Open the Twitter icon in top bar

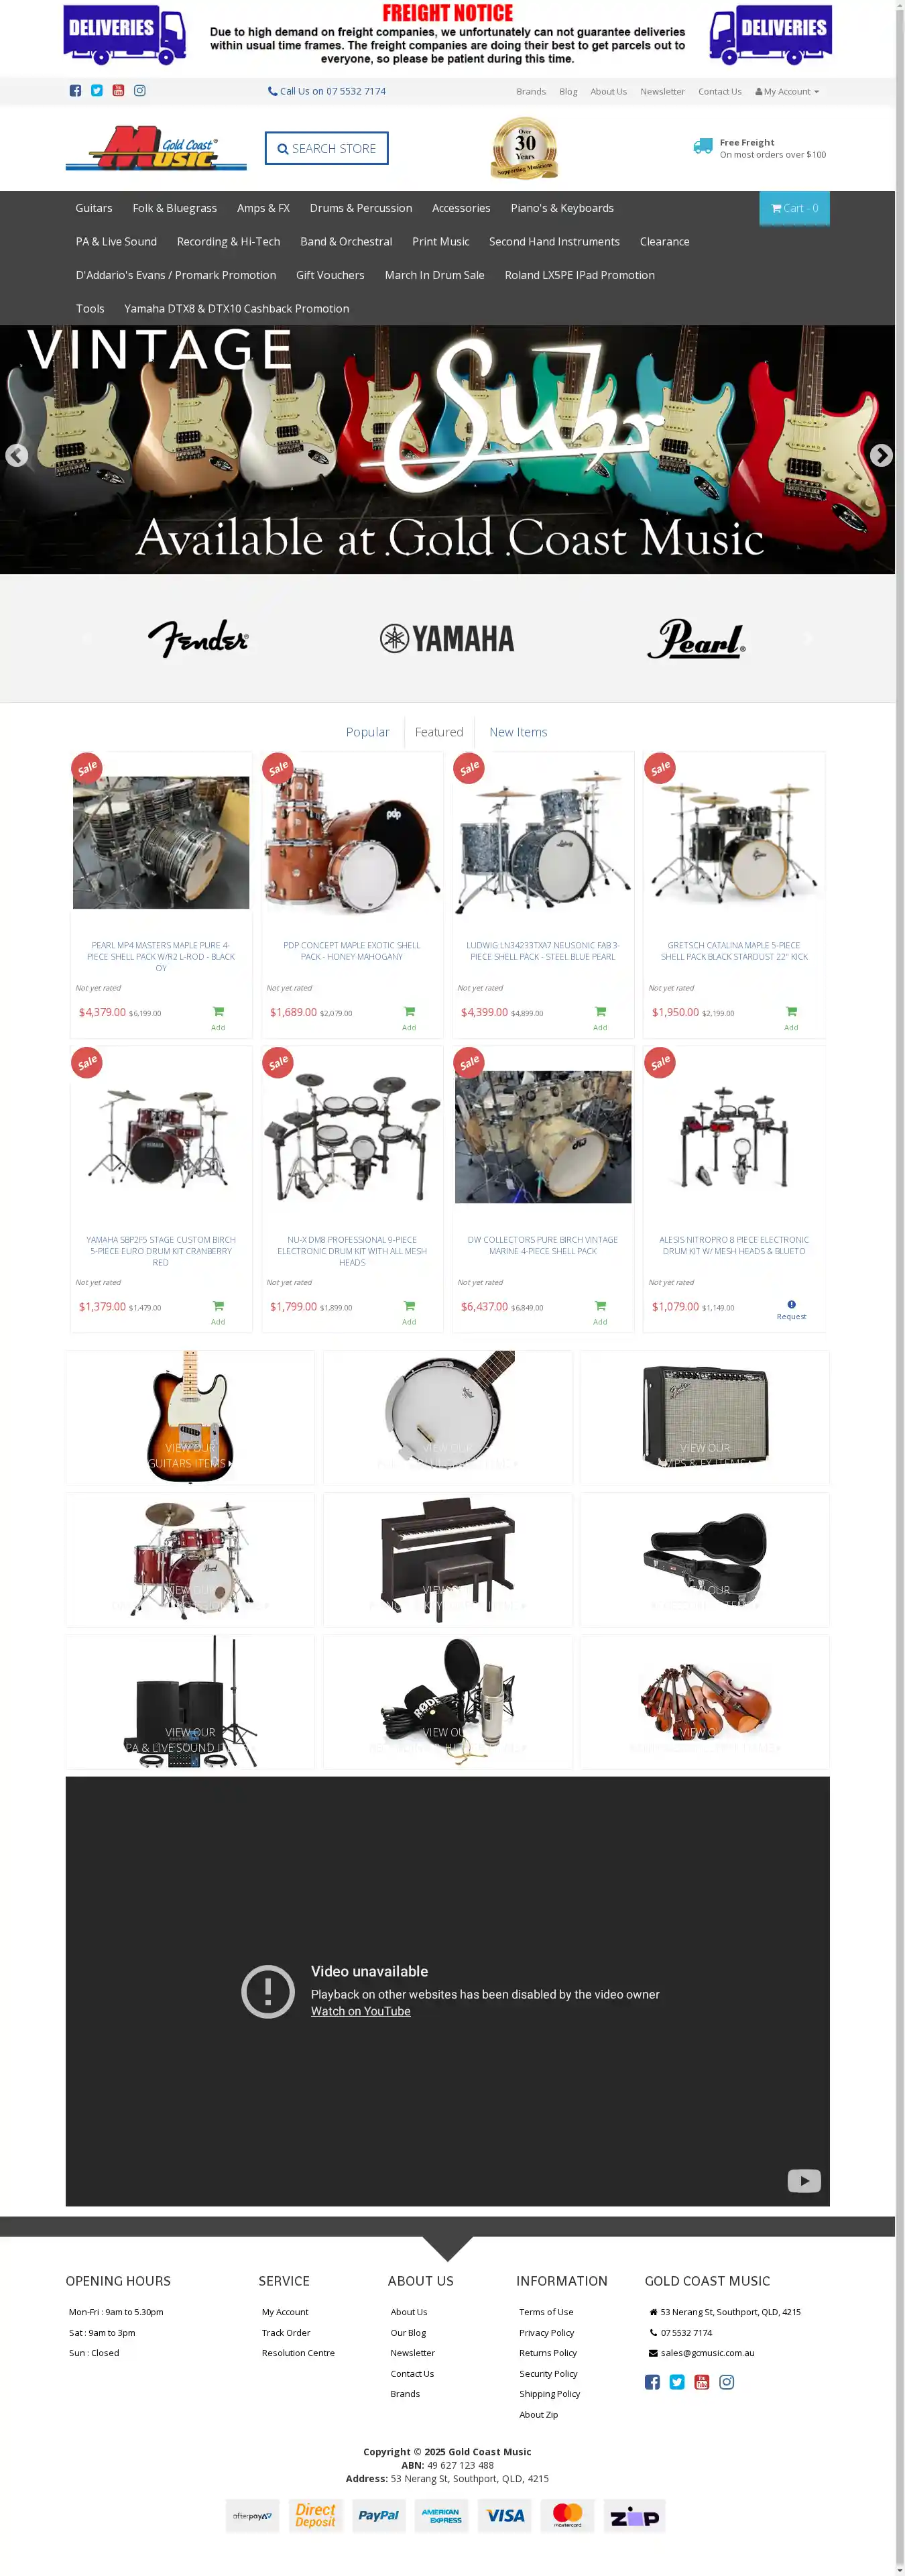(x=97, y=91)
